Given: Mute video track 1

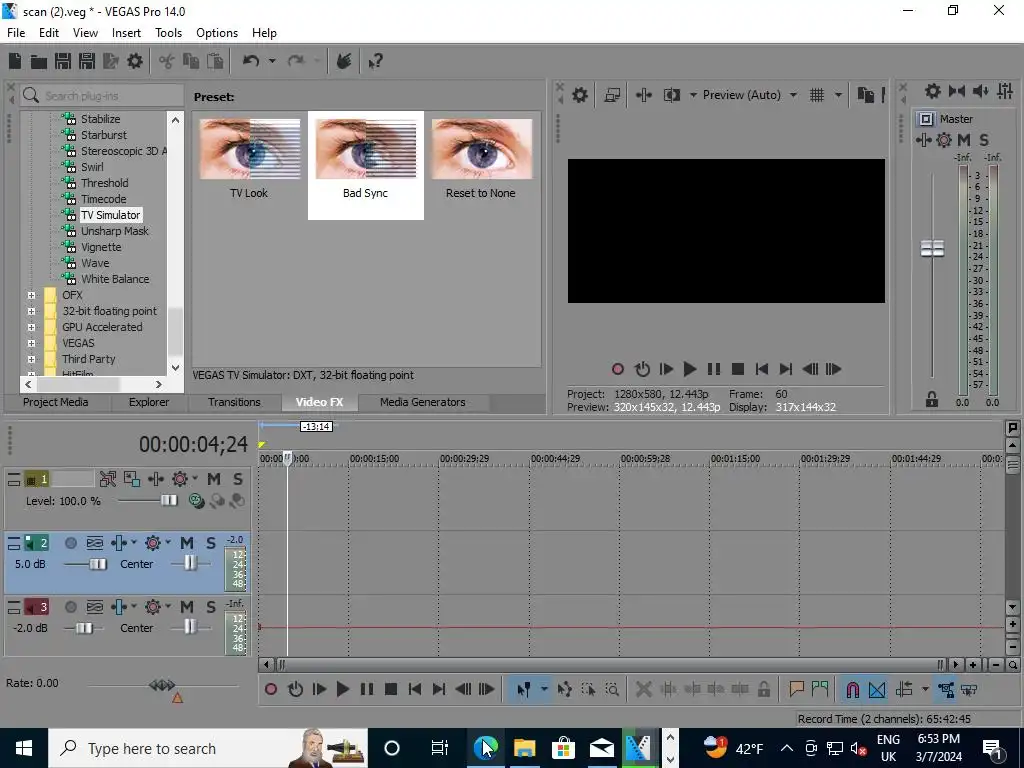Looking at the screenshot, I should tap(214, 479).
